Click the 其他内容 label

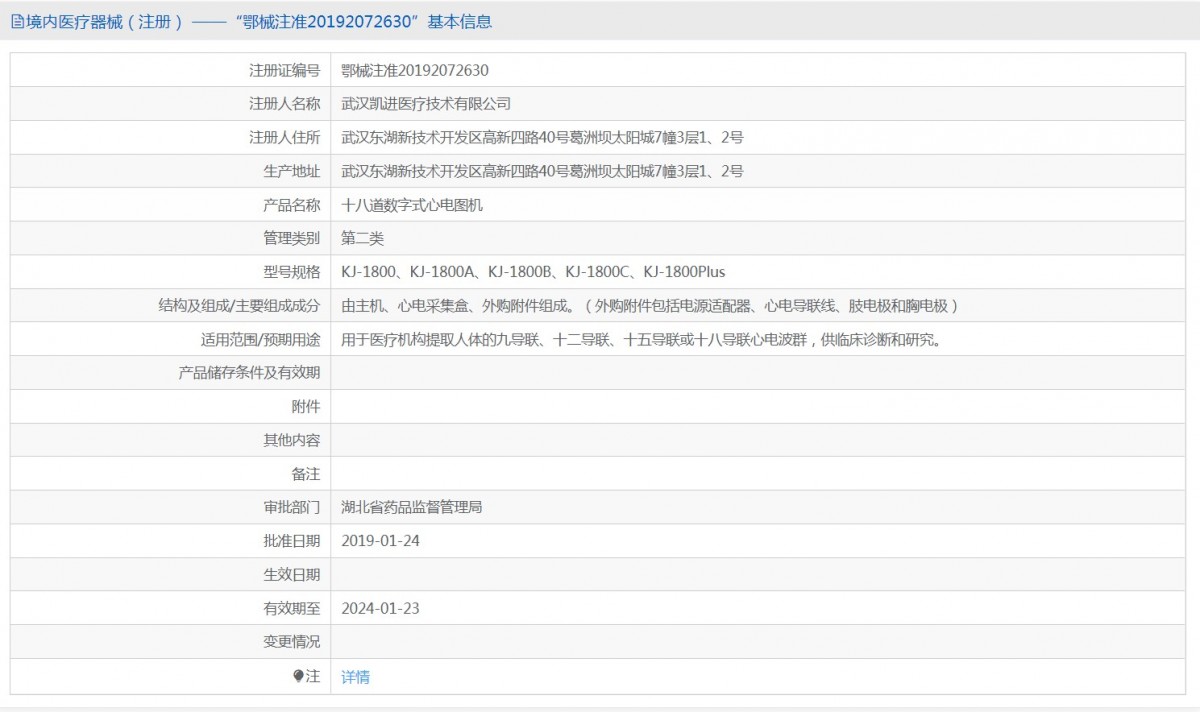click(292, 440)
